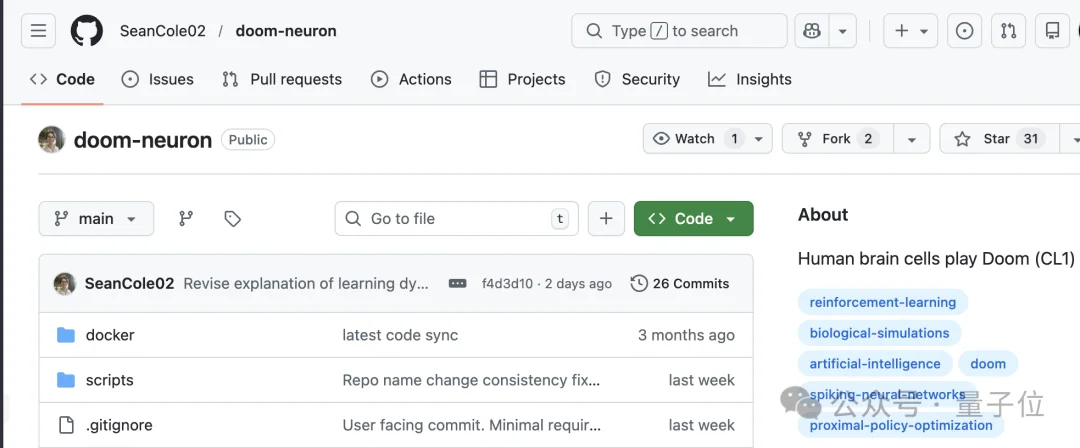Click the GitHub logo icon

[87, 31]
